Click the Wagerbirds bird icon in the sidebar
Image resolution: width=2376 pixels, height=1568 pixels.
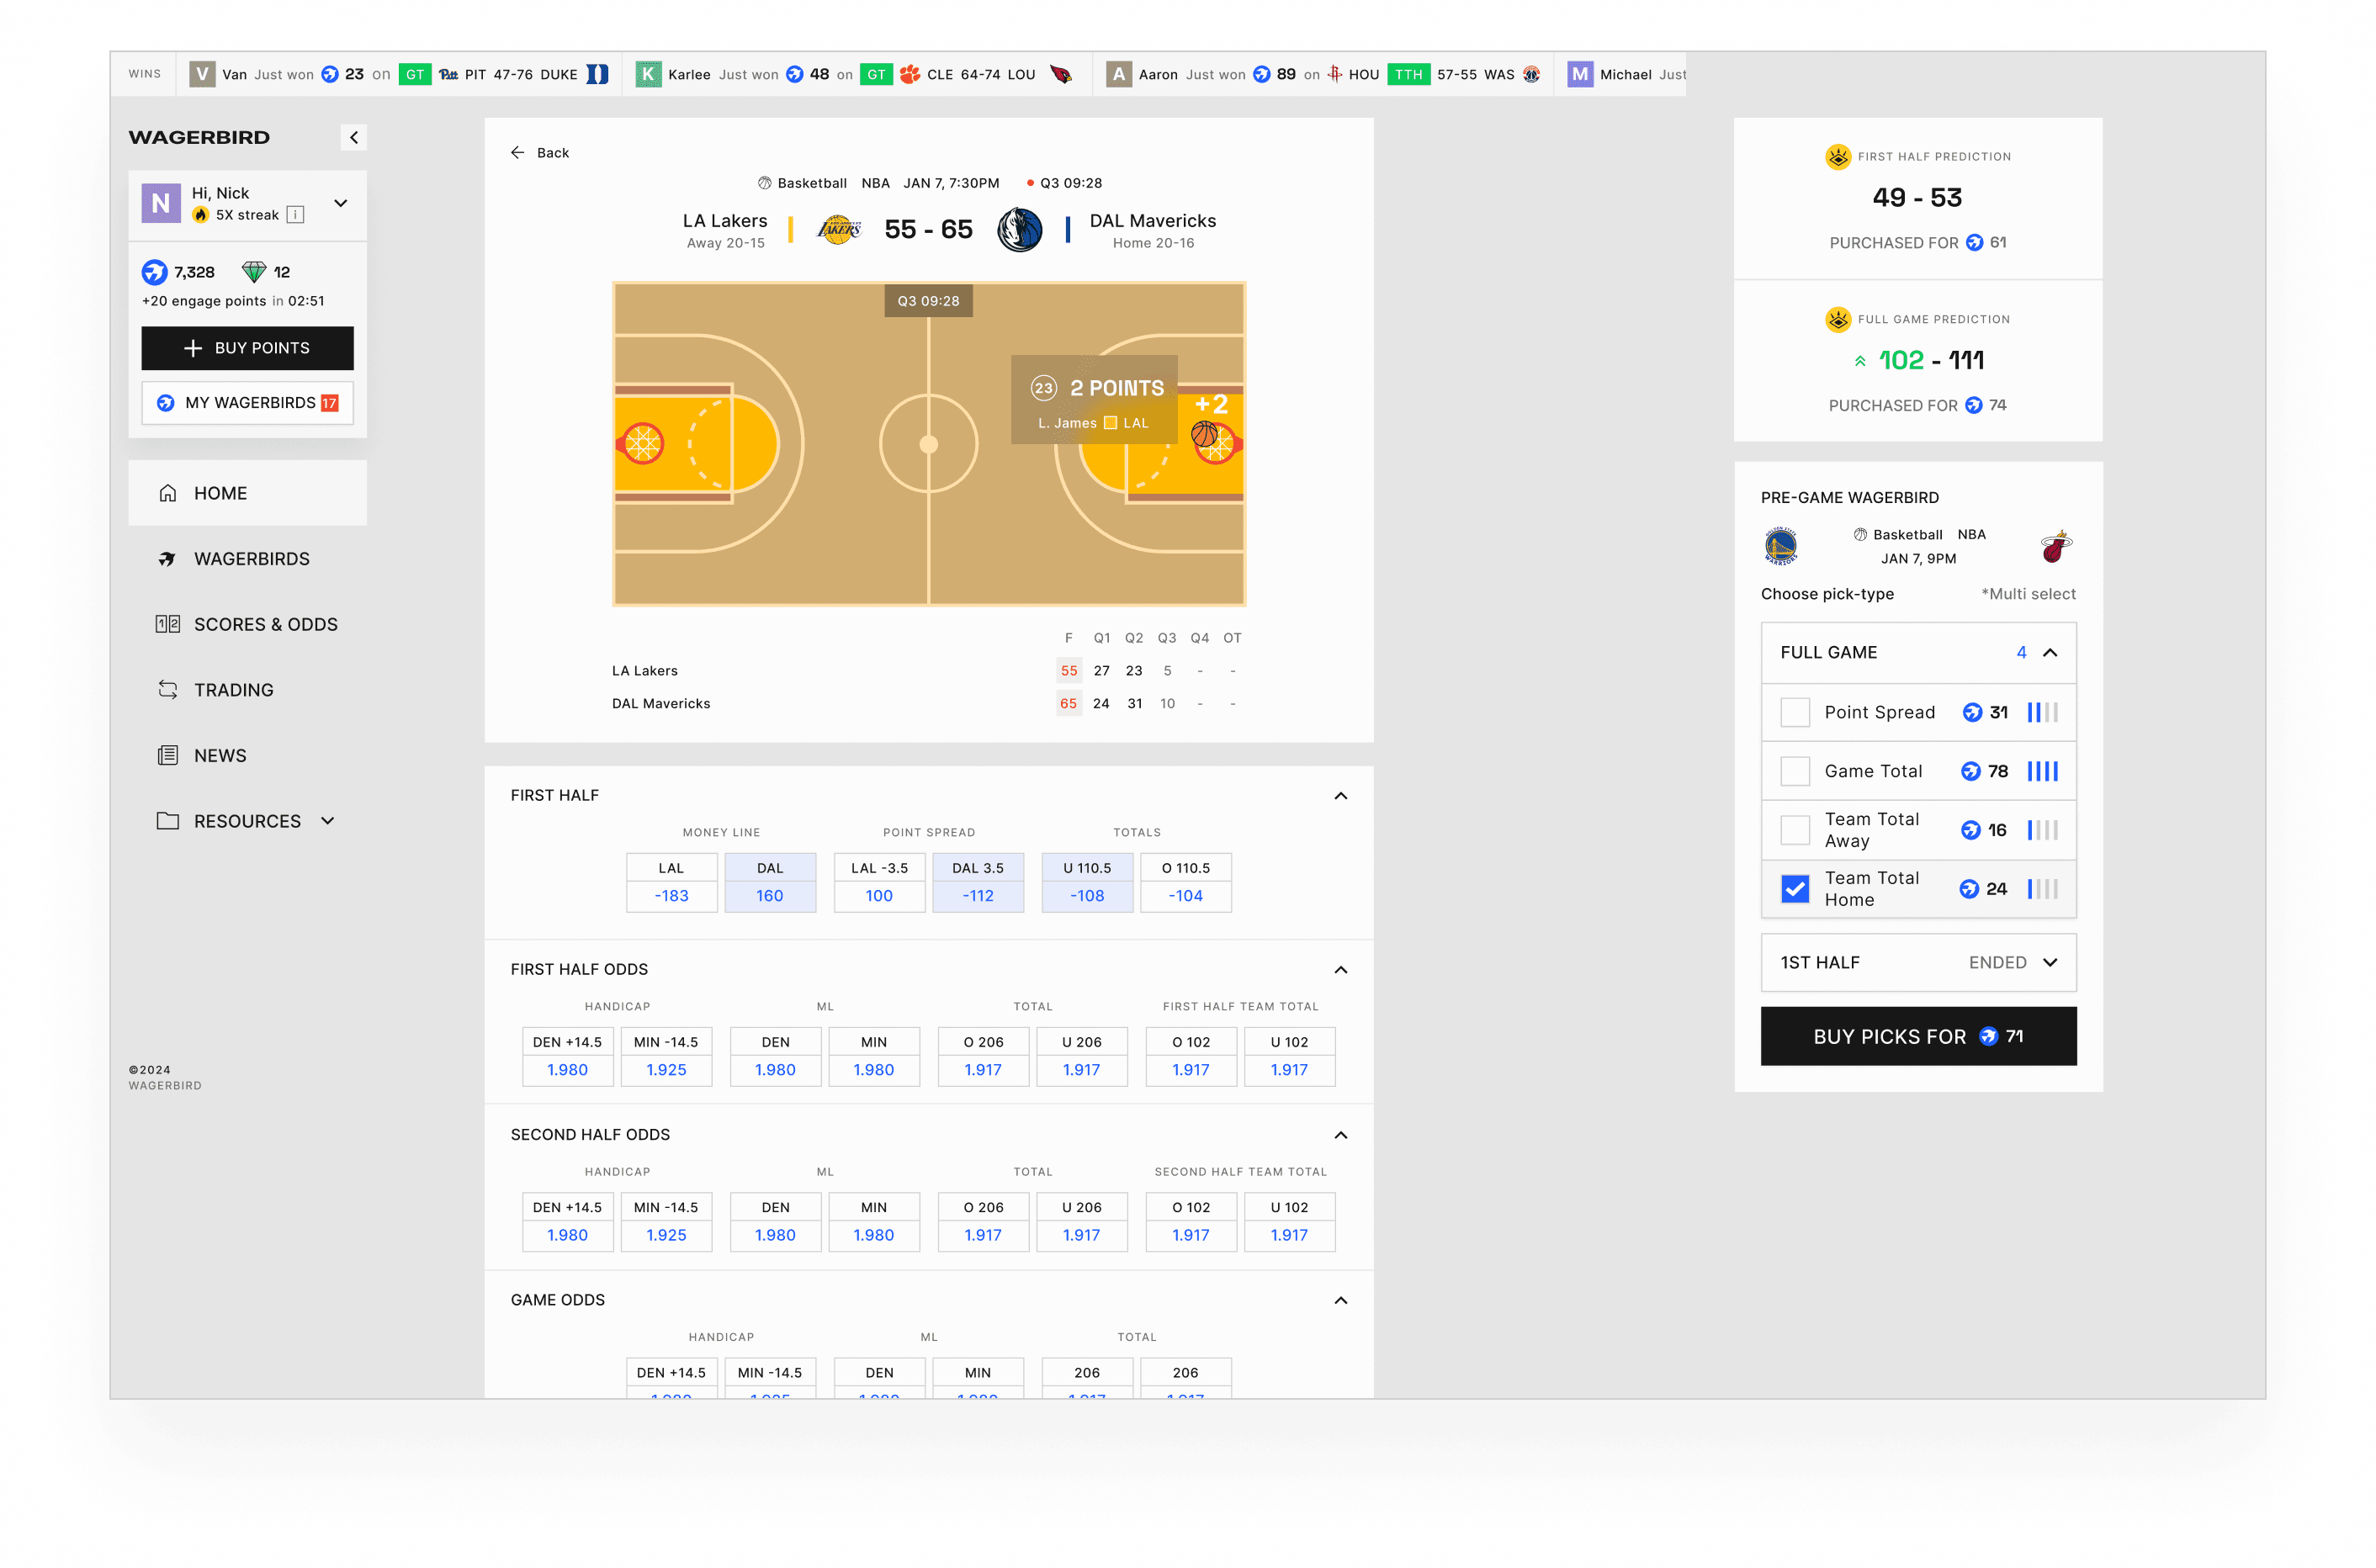click(x=168, y=559)
